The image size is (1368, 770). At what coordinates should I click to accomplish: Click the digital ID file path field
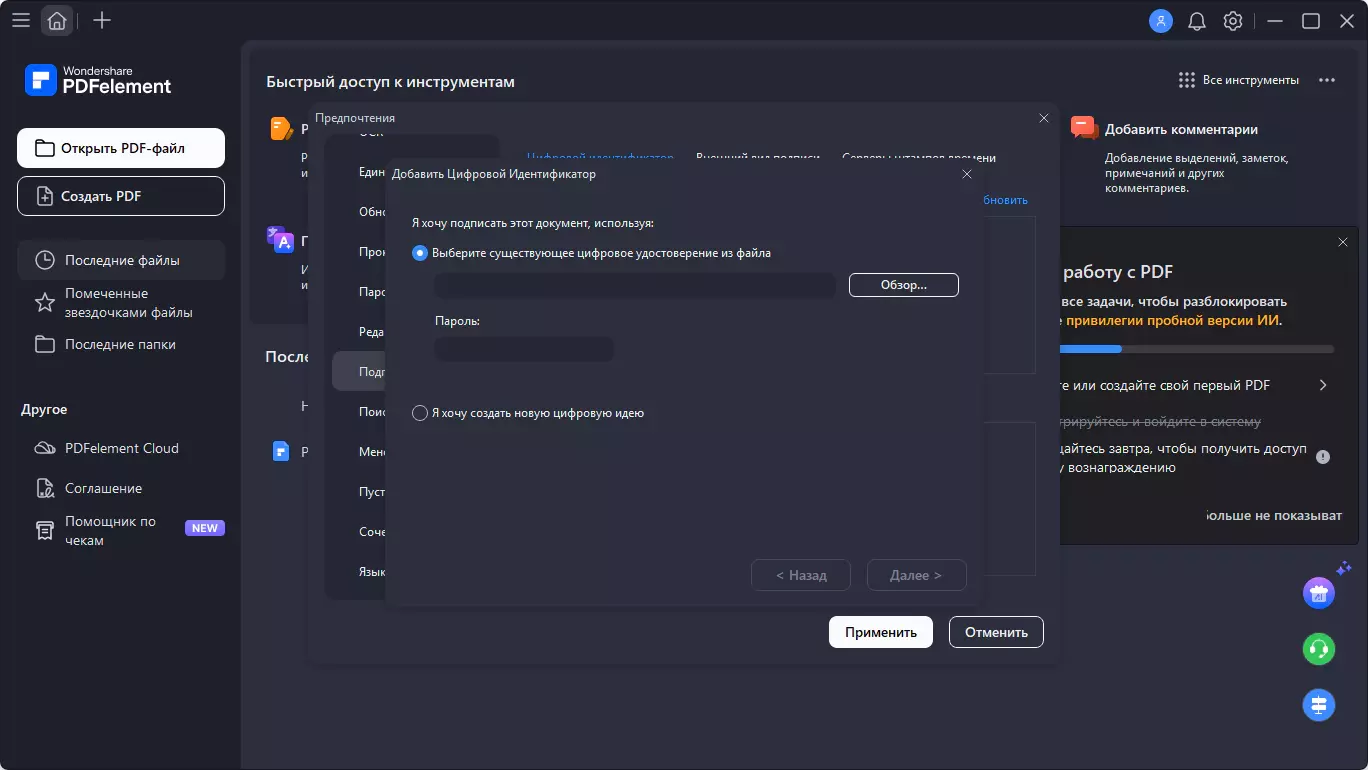pos(635,285)
